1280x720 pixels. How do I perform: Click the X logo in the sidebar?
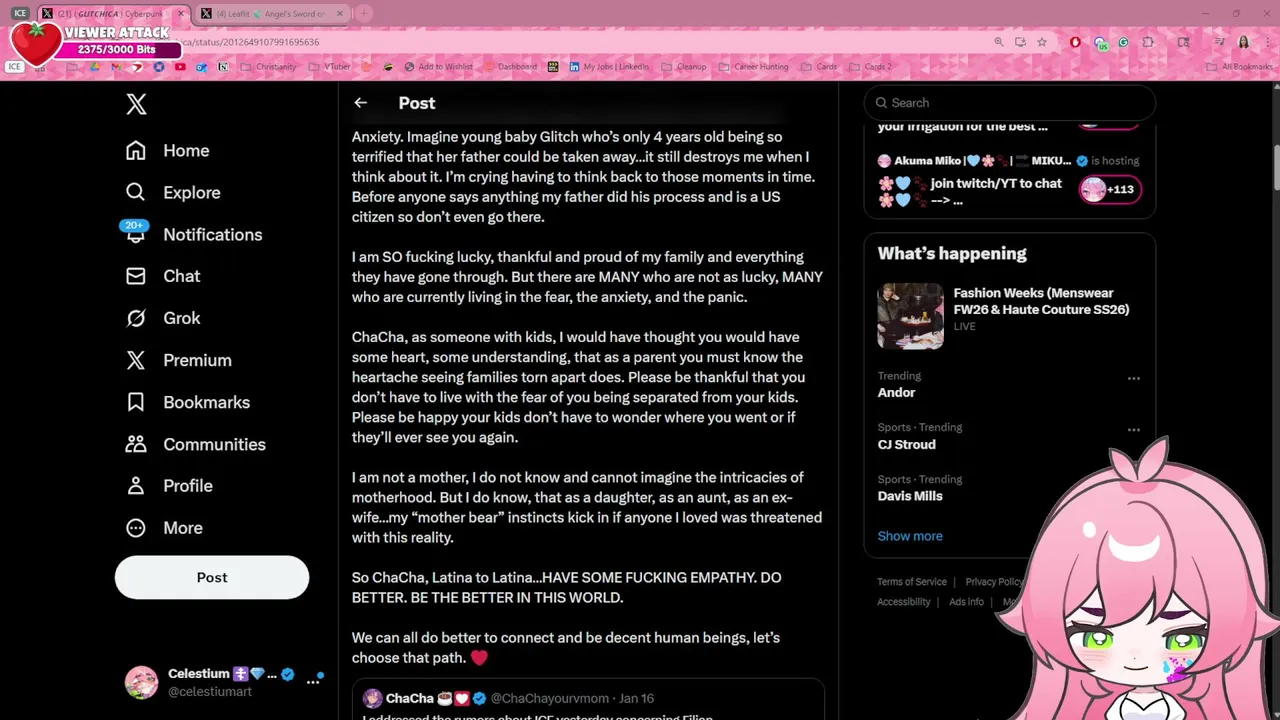click(x=137, y=104)
